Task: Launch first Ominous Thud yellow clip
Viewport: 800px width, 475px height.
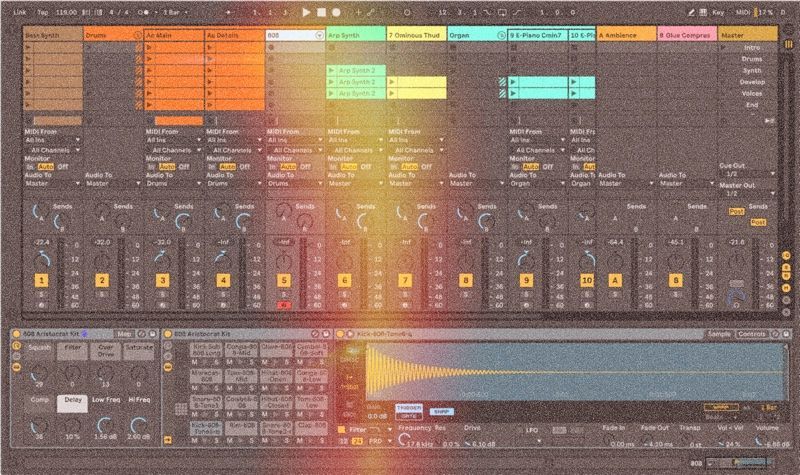Action: 392,82
